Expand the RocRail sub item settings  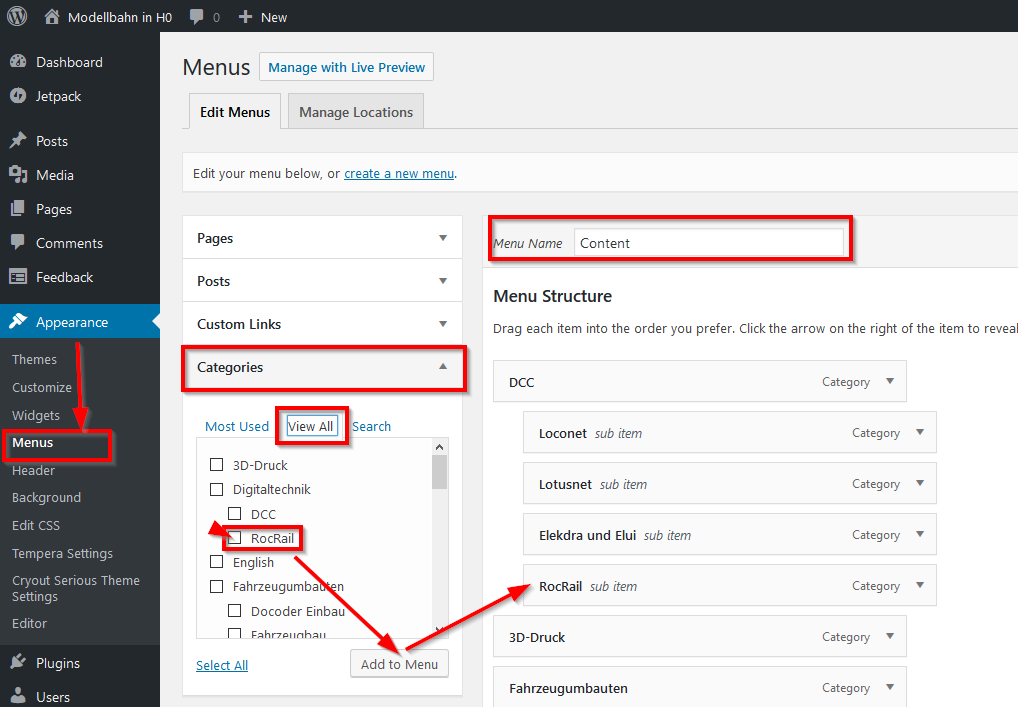tap(920, 585)
